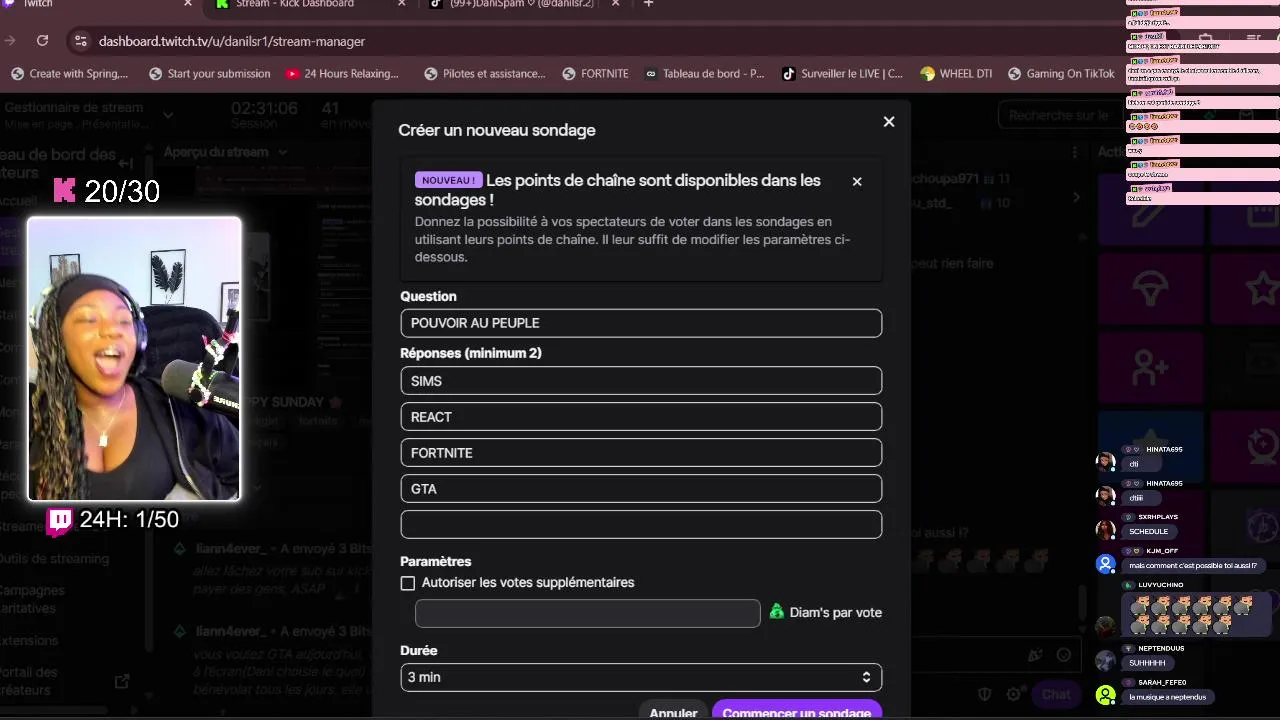
Task: Open 'Extensions' in sidebar
Action: click(29, 641)
